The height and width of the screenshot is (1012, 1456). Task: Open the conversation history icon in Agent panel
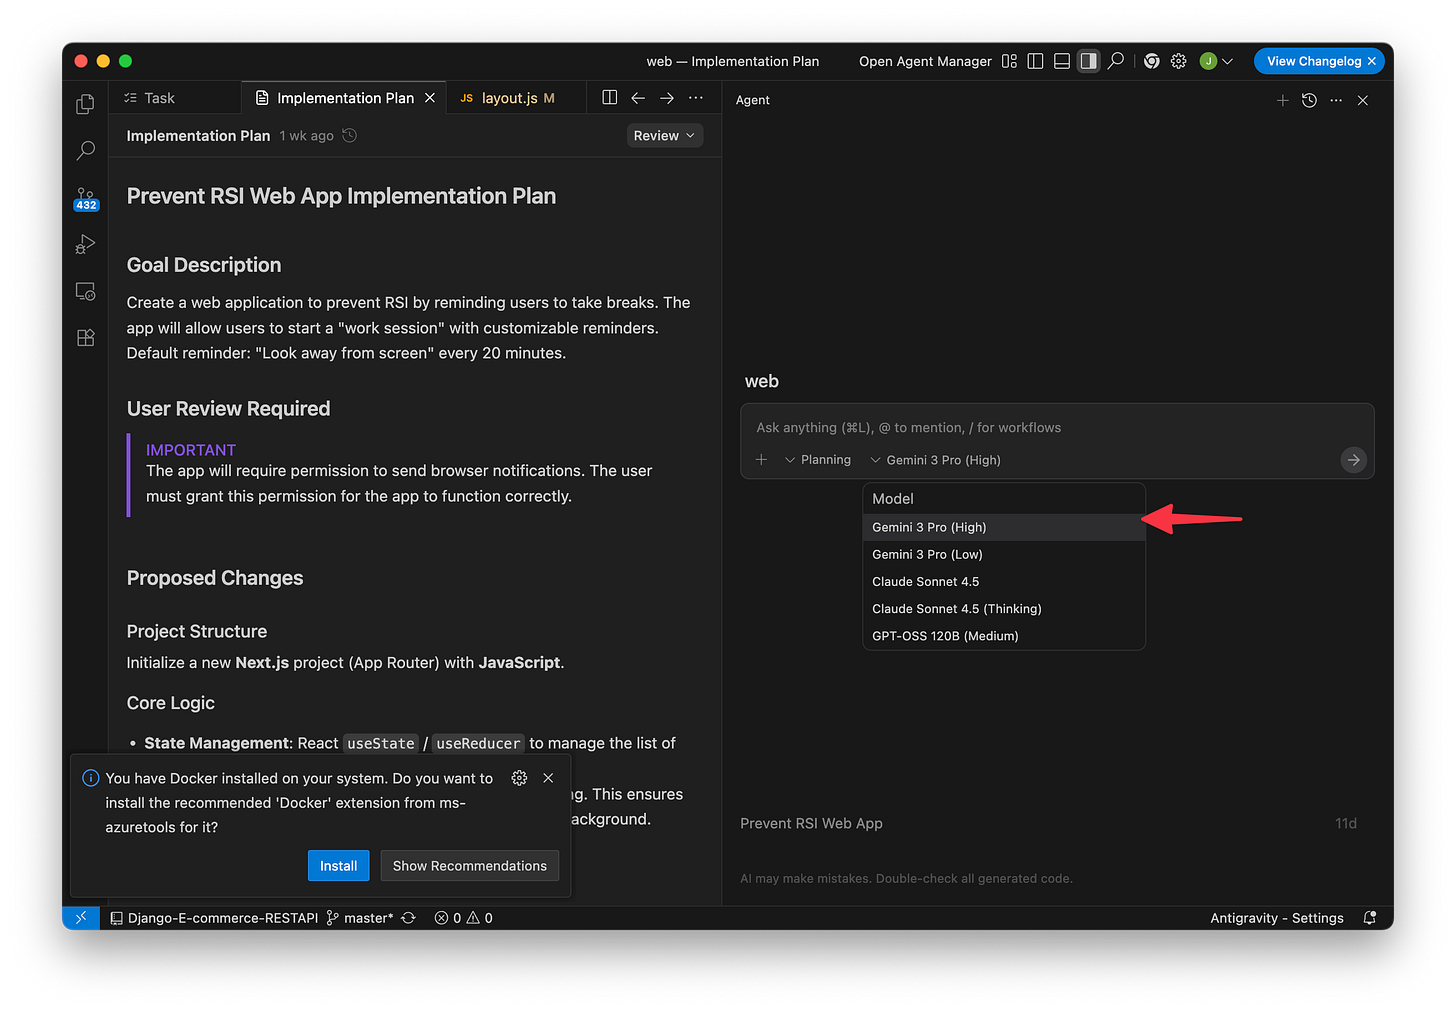[x=1309, y=100]
